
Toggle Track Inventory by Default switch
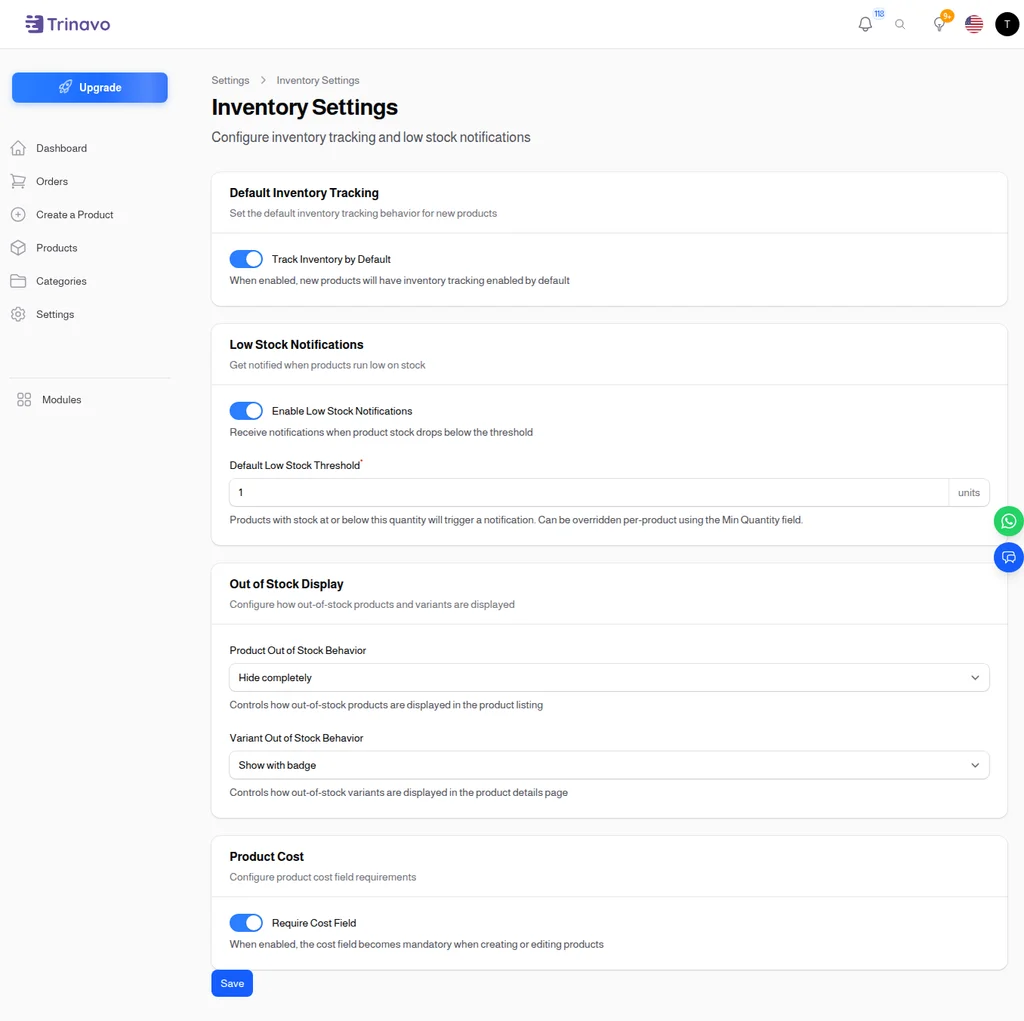coord(246,259)
